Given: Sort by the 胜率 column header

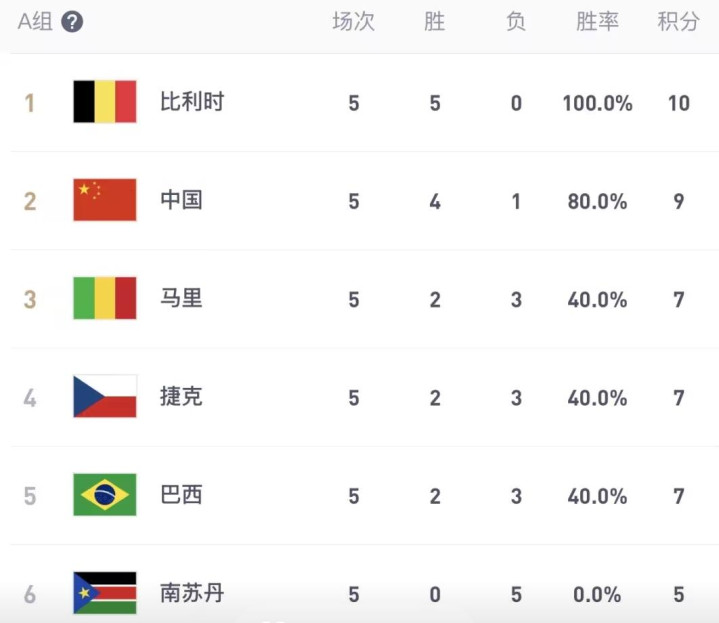Looking at the screenshot, I should tap(597, 22).
